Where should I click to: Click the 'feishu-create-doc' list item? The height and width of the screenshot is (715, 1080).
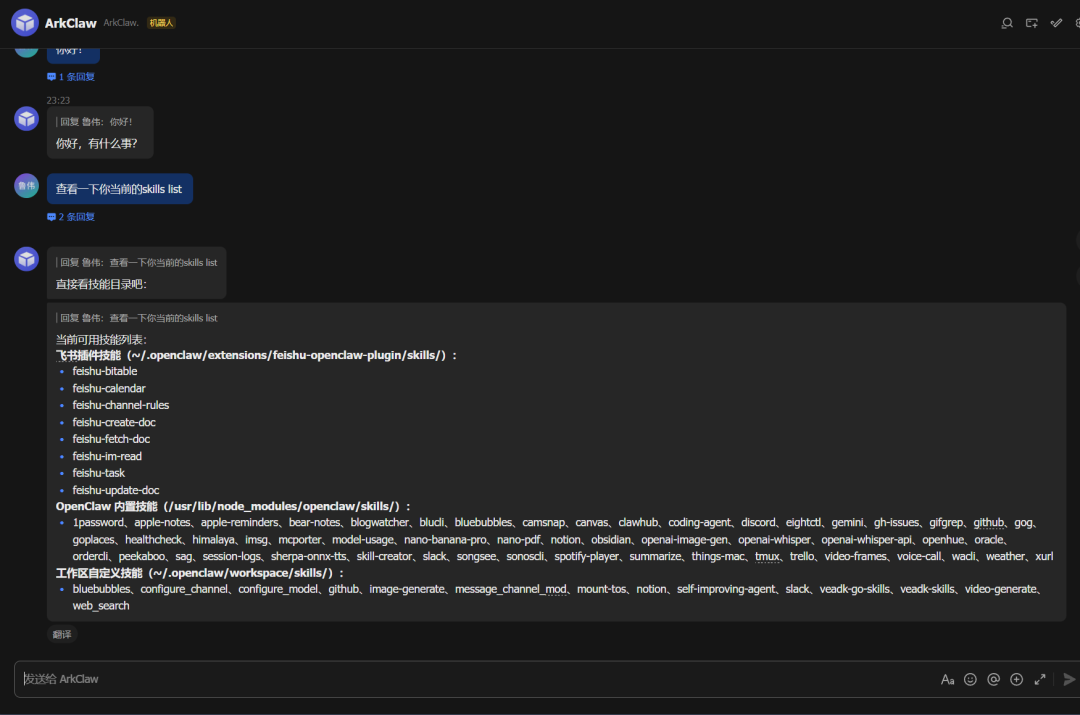[114, 422]
